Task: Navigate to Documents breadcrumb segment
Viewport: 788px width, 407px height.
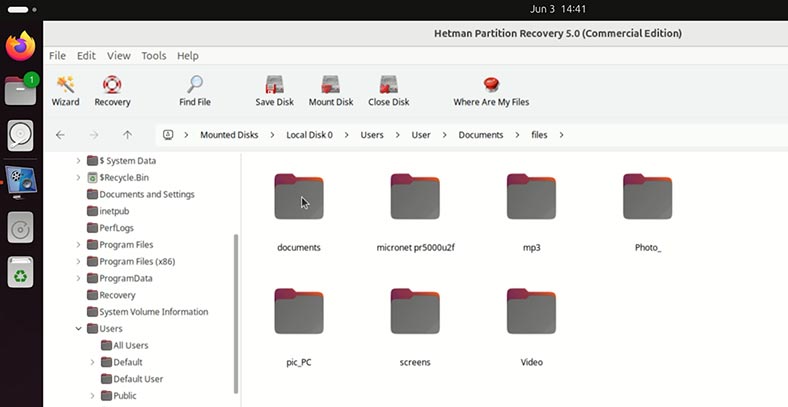Action: click(x=480, y=135)
